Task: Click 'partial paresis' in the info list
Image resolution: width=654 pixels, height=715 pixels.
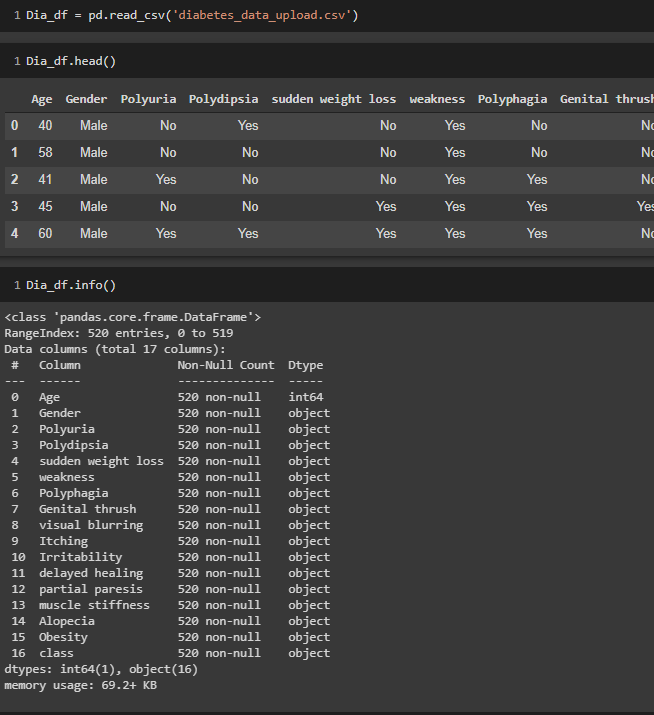Action: pyautogui.click(x=91, y=589)
